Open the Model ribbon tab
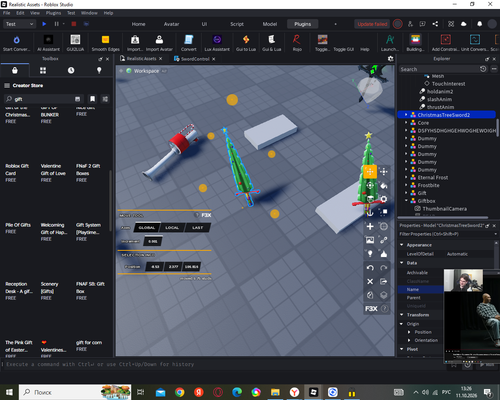500x400 pixels. tap(270, 24)
